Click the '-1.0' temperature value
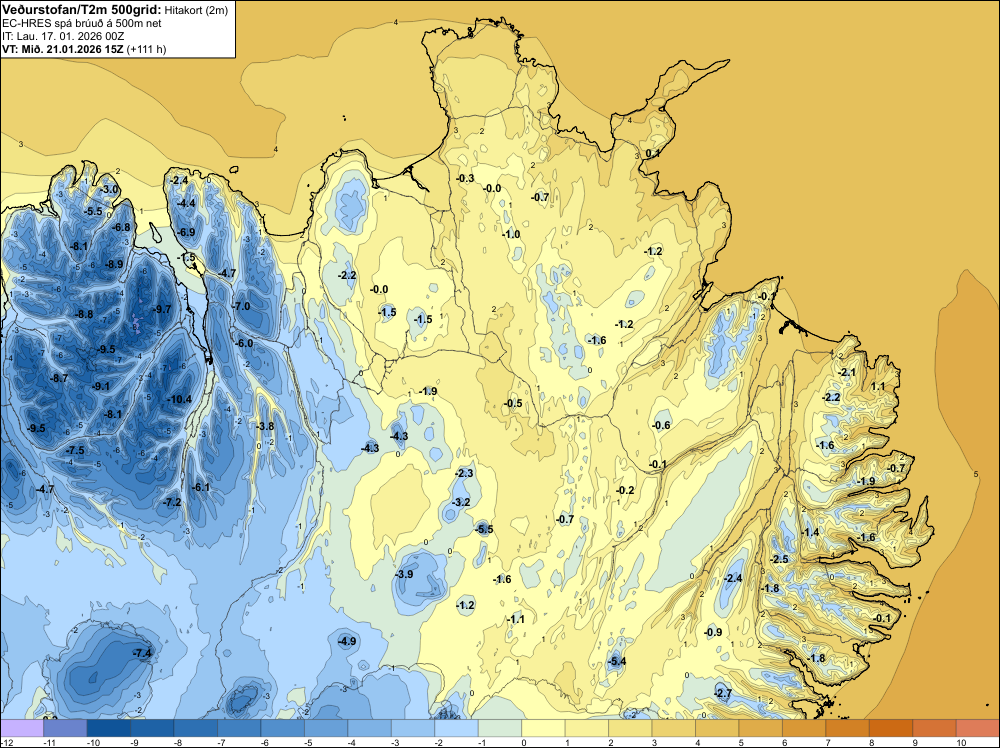 pyautogui.click(x=511, y=234)
